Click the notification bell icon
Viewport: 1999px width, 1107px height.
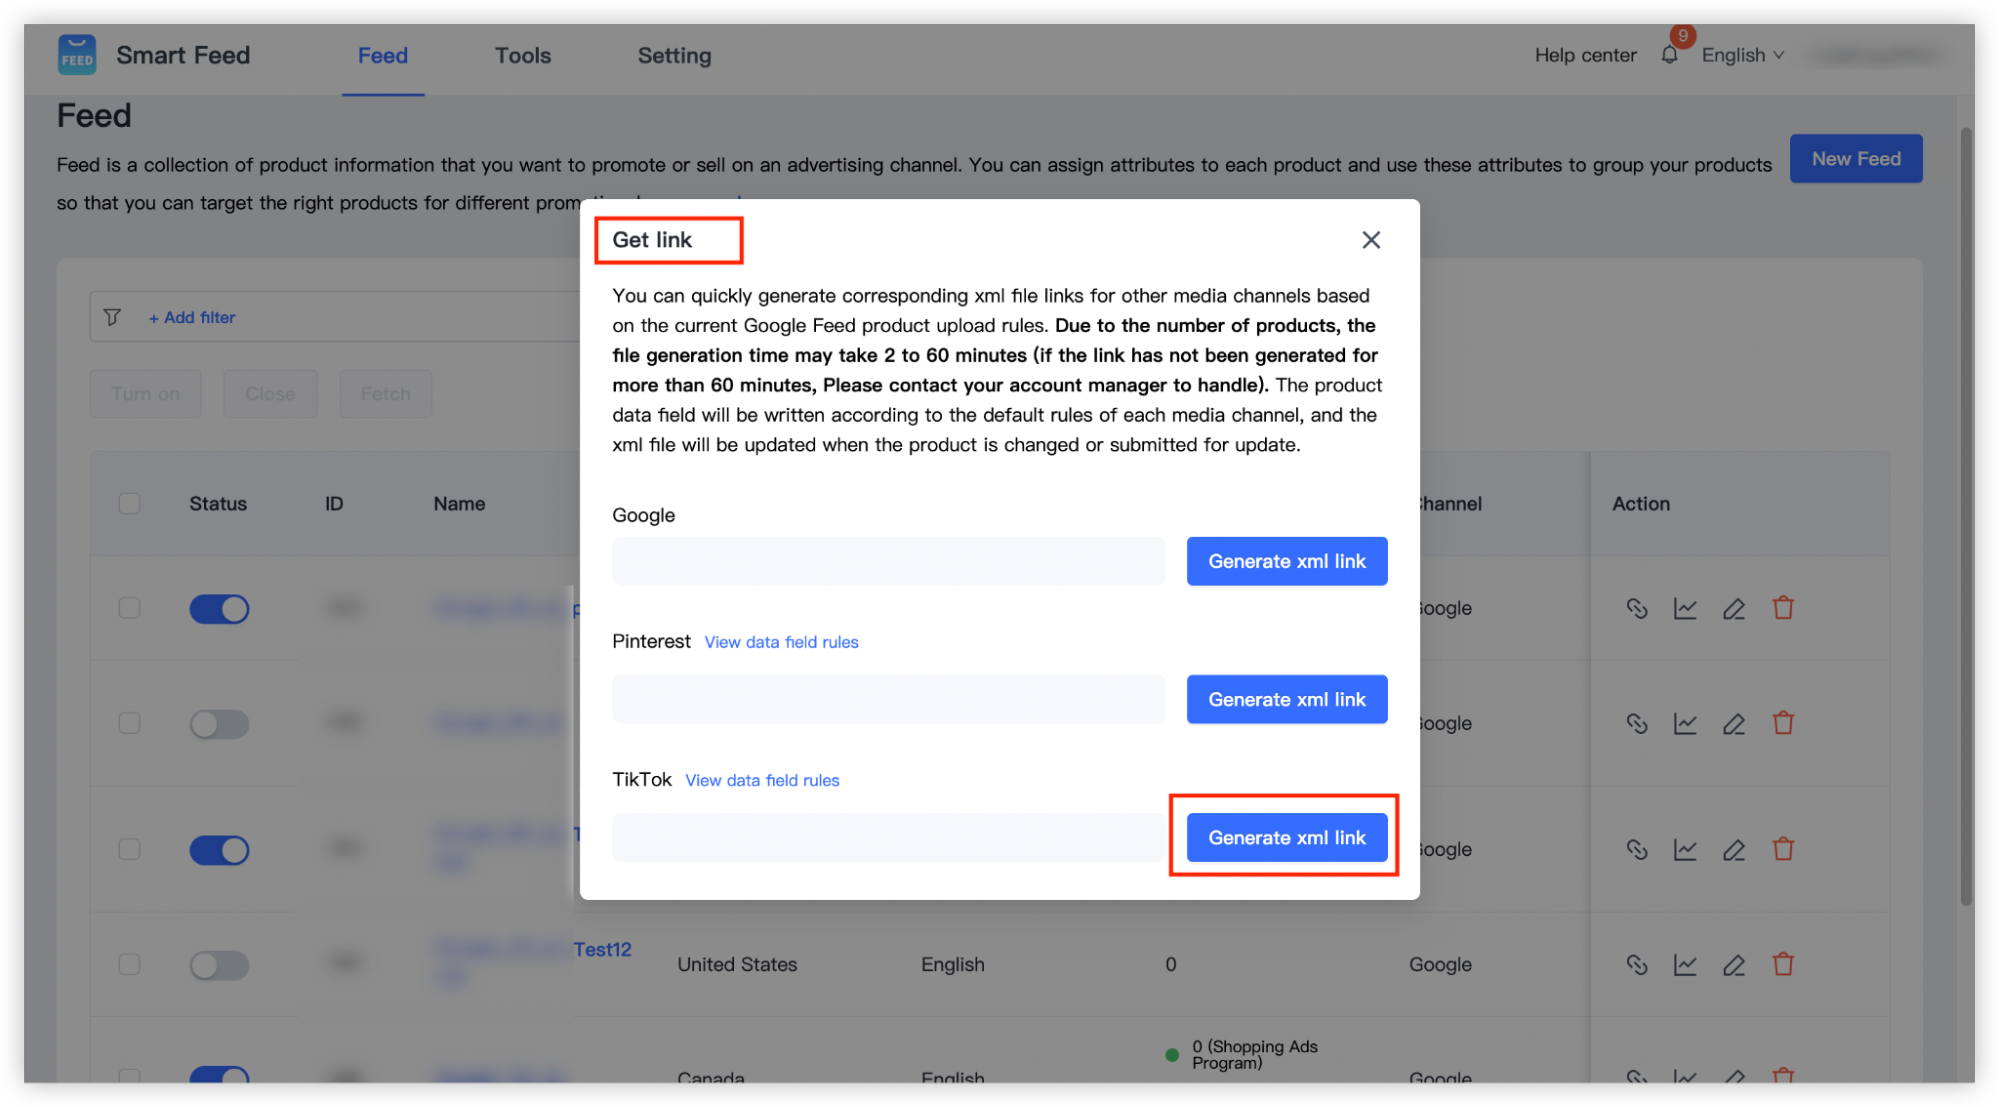pyautogui.click(x=1669, y=55)
